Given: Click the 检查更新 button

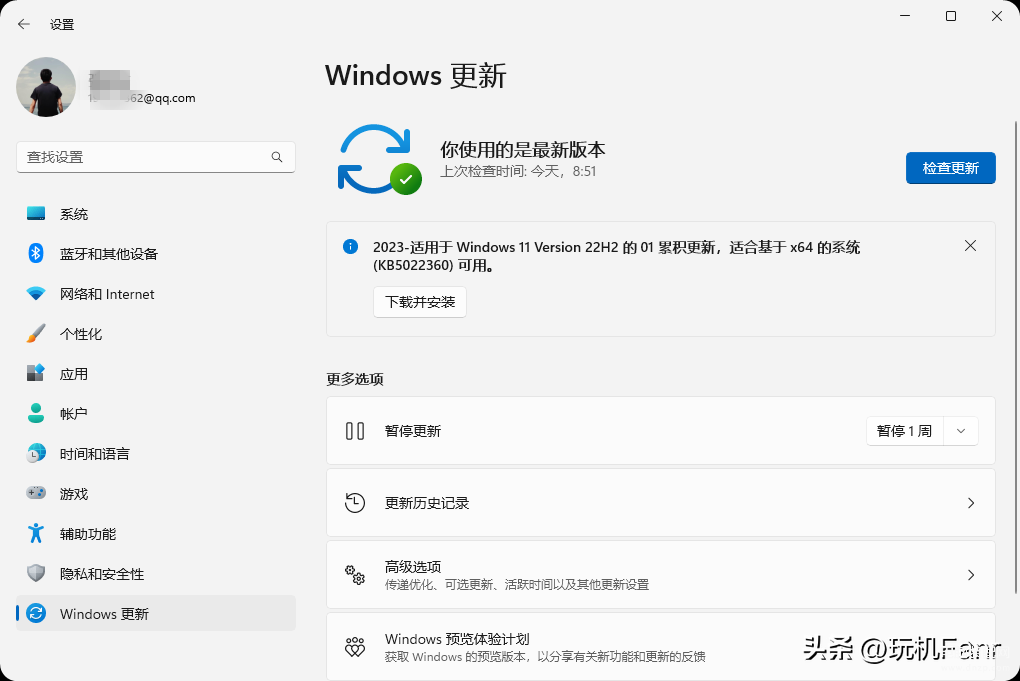Looking at the screenshot, I should pos(950,168).
